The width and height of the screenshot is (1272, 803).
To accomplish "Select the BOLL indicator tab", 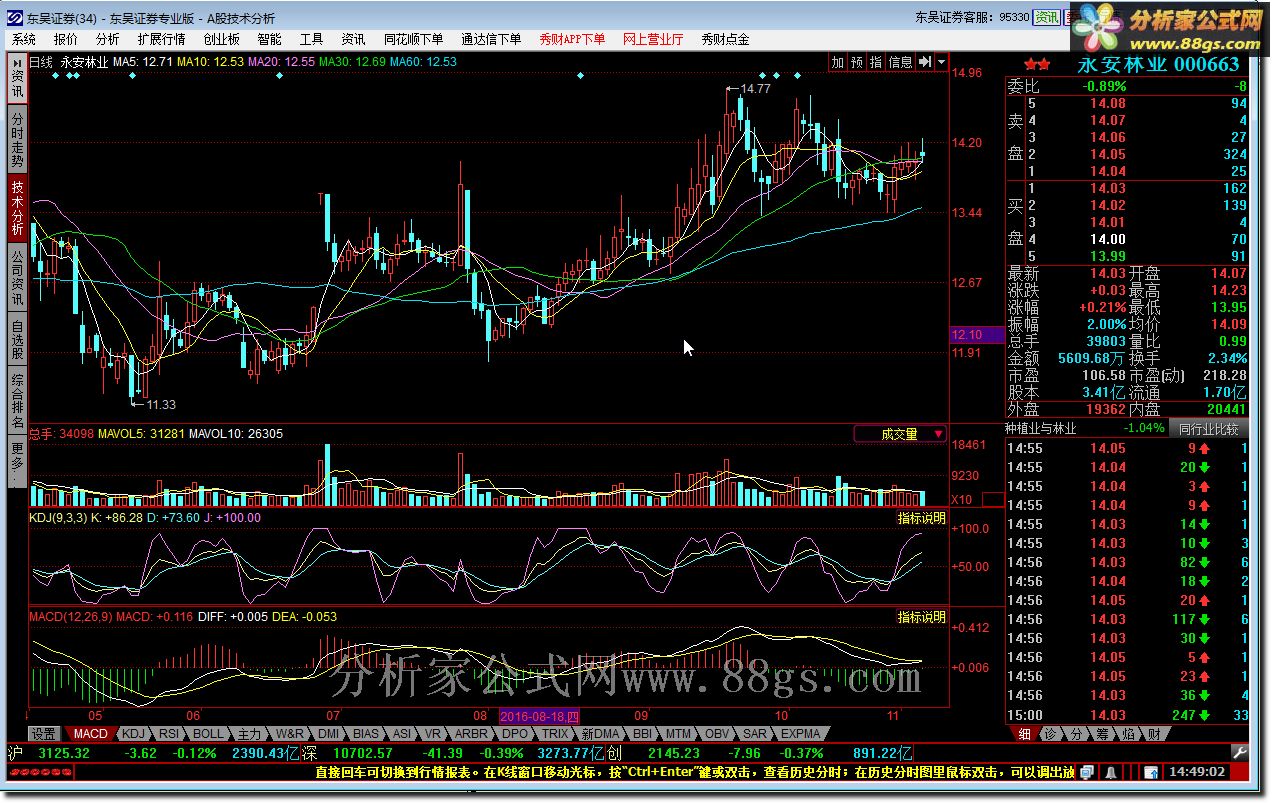I will pos(209,734).
